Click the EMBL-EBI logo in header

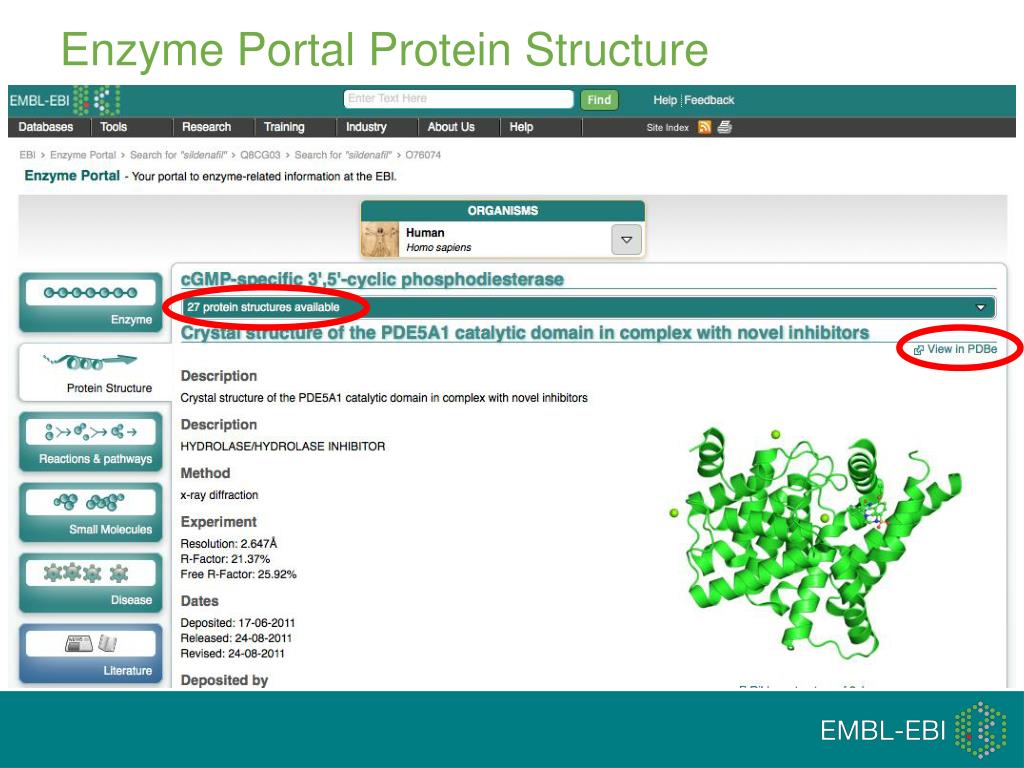pos(65,101)
